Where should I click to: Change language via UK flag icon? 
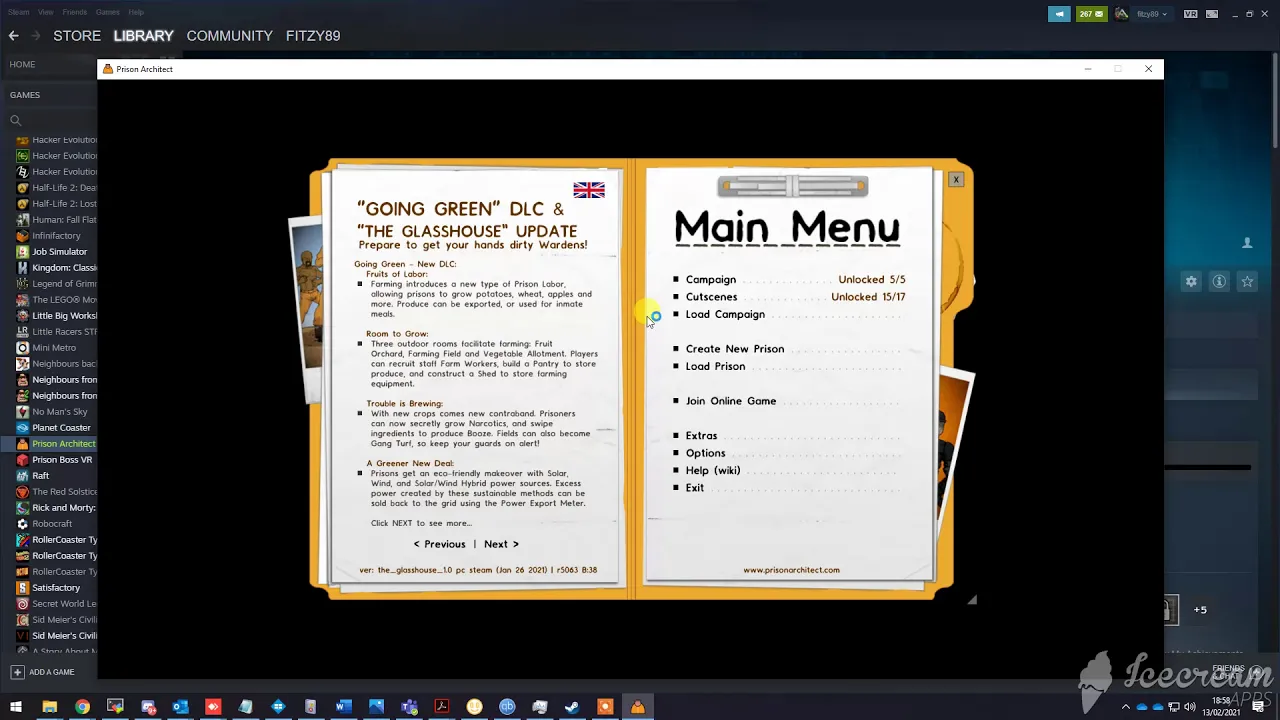click(x=589, y=190)
